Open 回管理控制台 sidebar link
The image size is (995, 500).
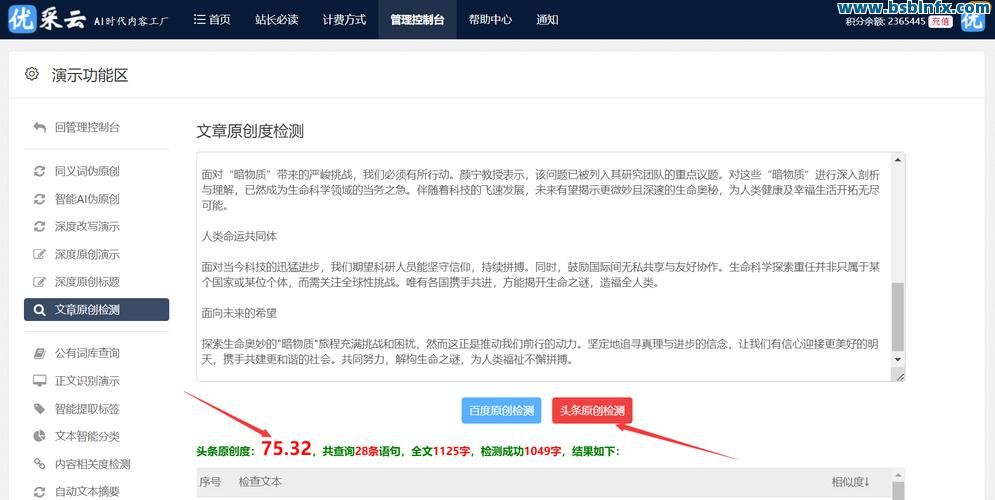point(87,128)
